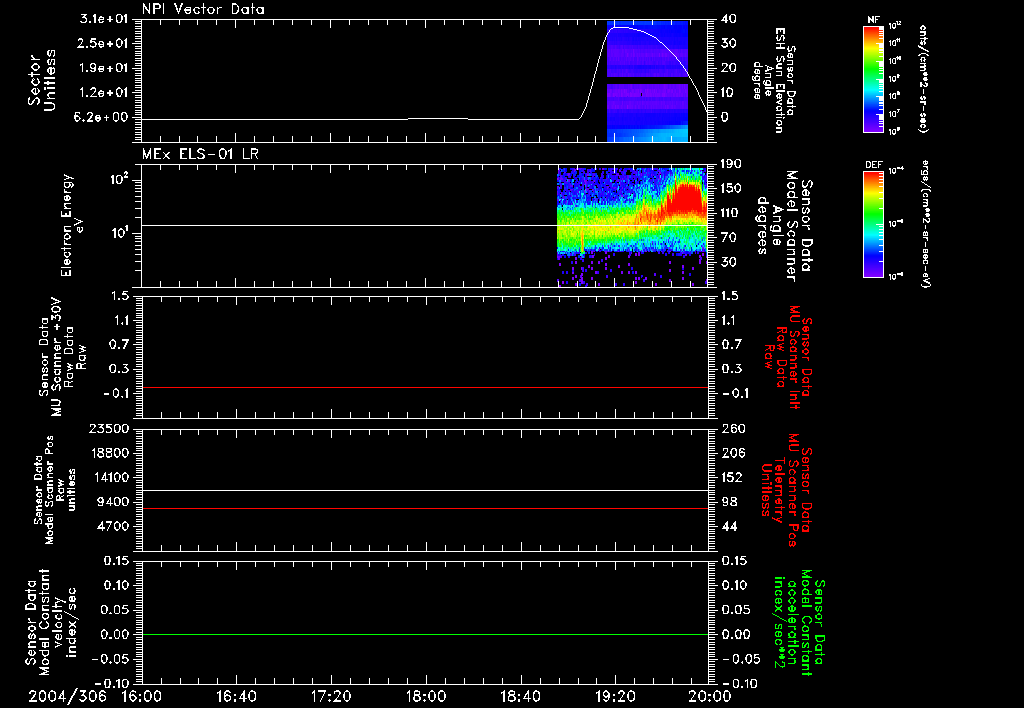Click the date label "2004/306"
This screenshot has width=1024, height=708.
pyautogui.click(x=67, y=696)
